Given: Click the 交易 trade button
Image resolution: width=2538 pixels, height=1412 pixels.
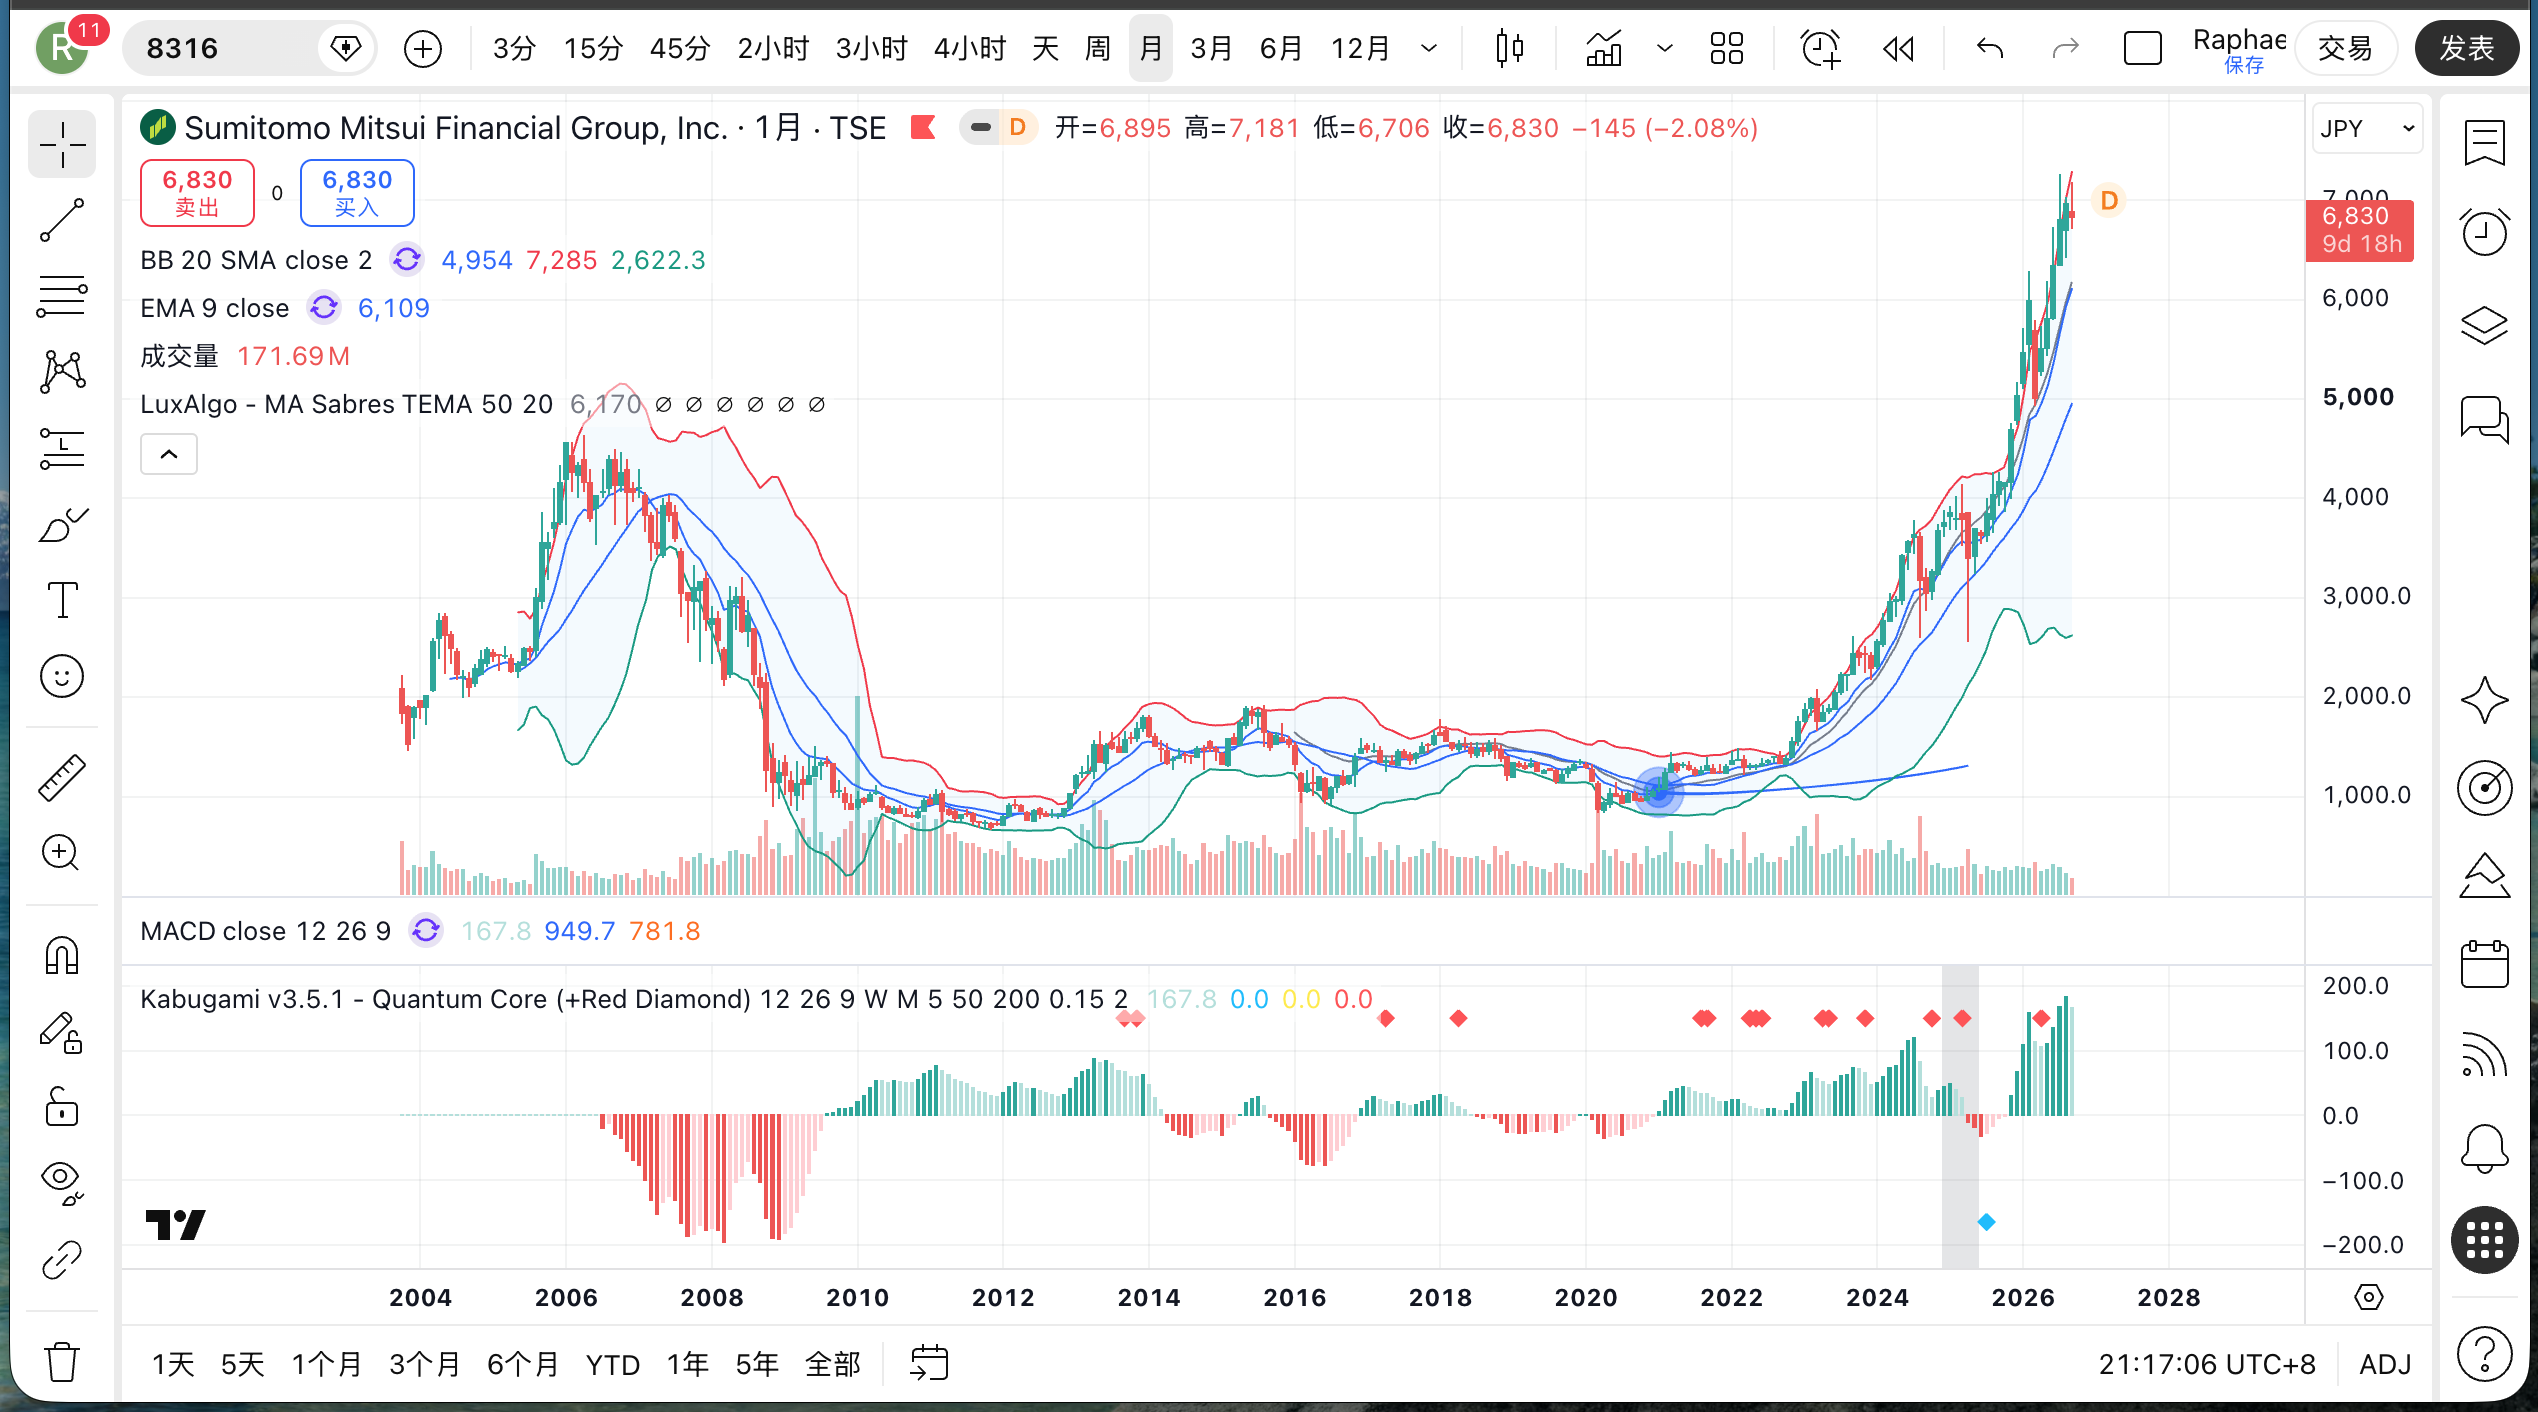Looking at the screenshot, I should click(x=2345, y=48).
